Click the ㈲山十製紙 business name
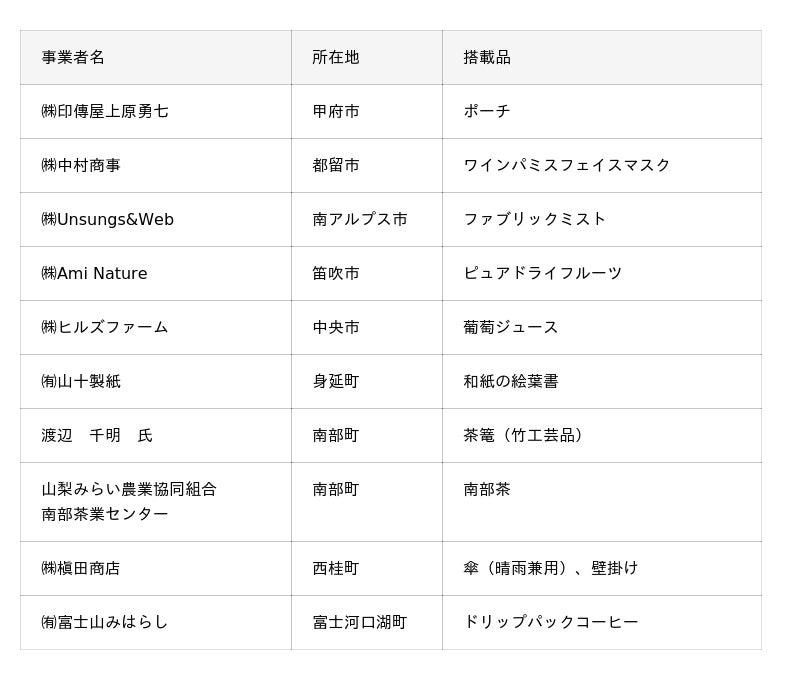The width and height of the screenshot is (800, 680). tap(81, 381)
